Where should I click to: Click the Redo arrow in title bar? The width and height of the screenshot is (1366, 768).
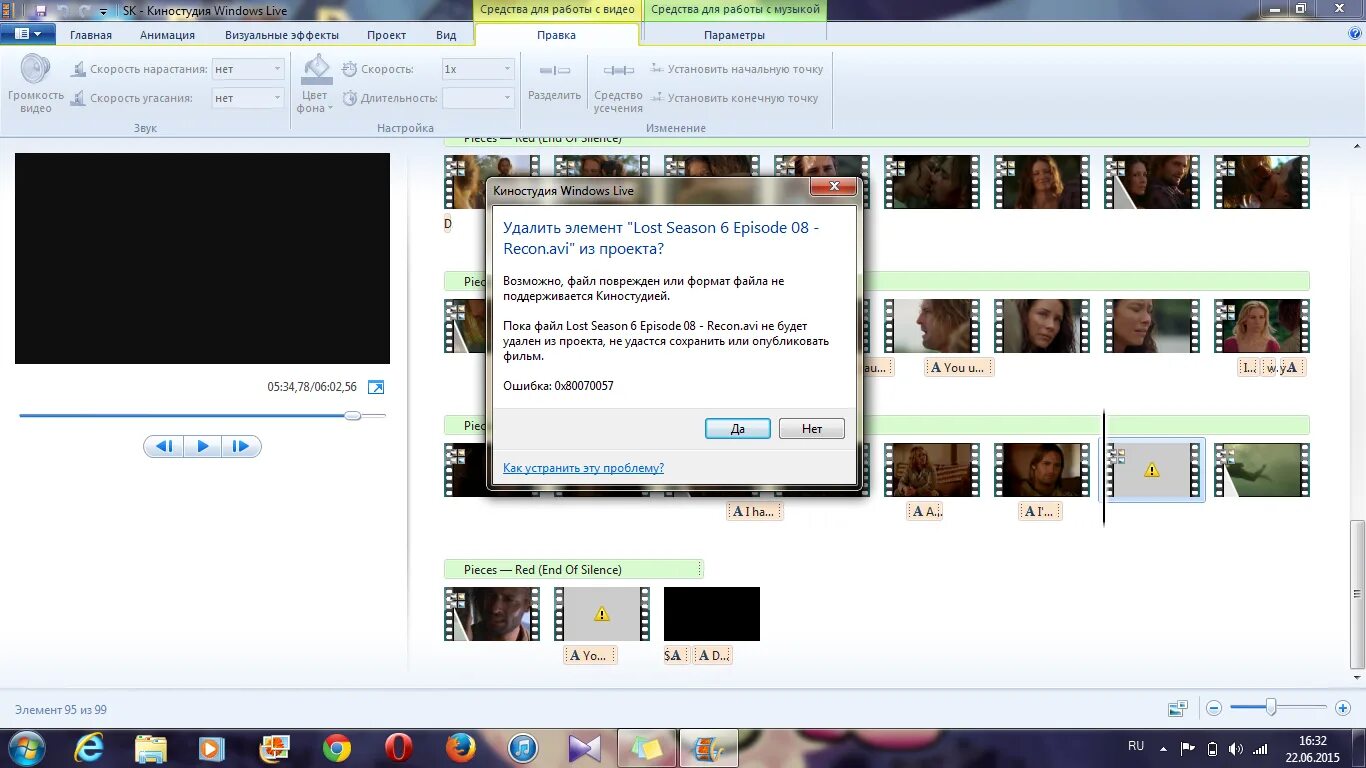tap(85, 10)
